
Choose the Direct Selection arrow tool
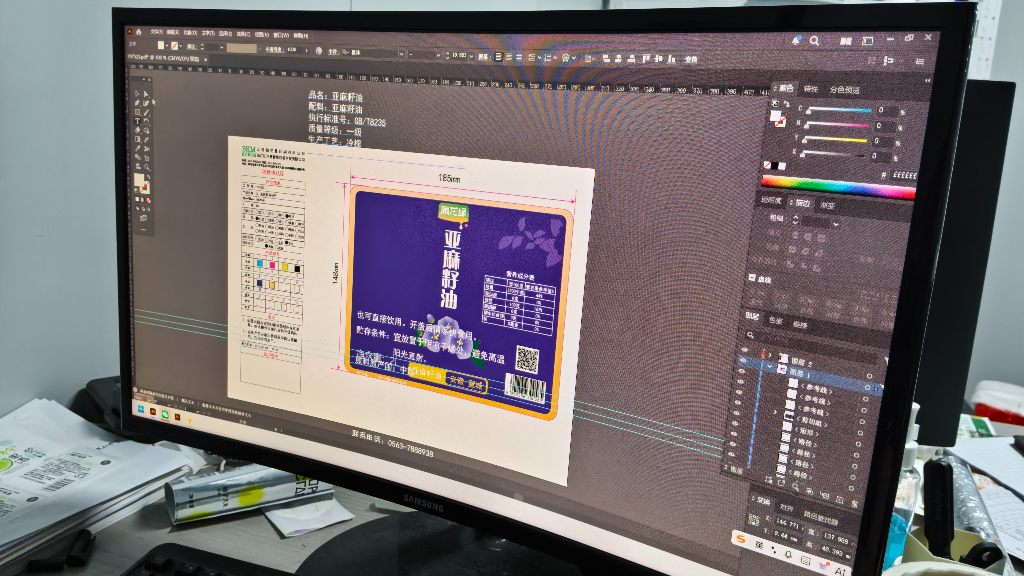146,93
